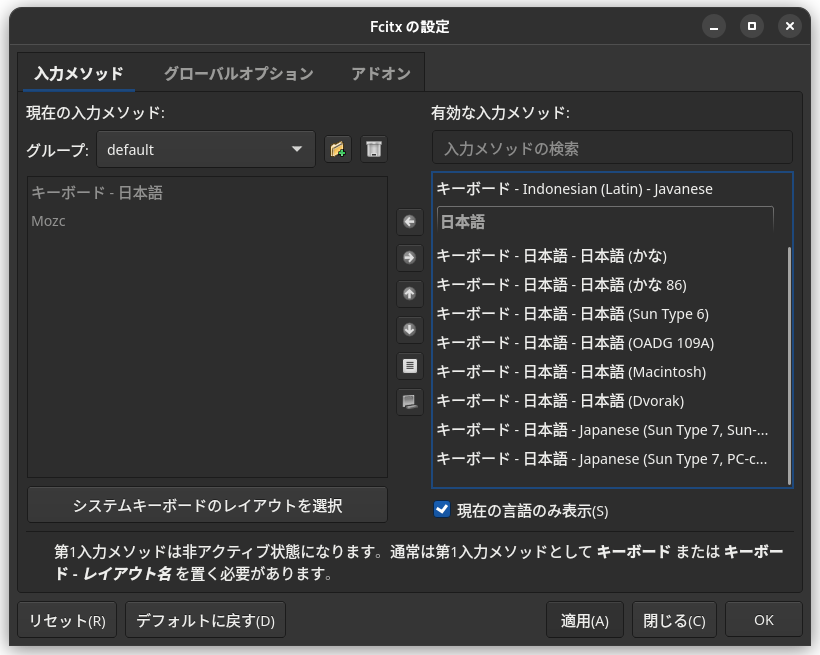Click デフォルトに戻す(D) button
820x655 pixels.
tap(206, 620)
